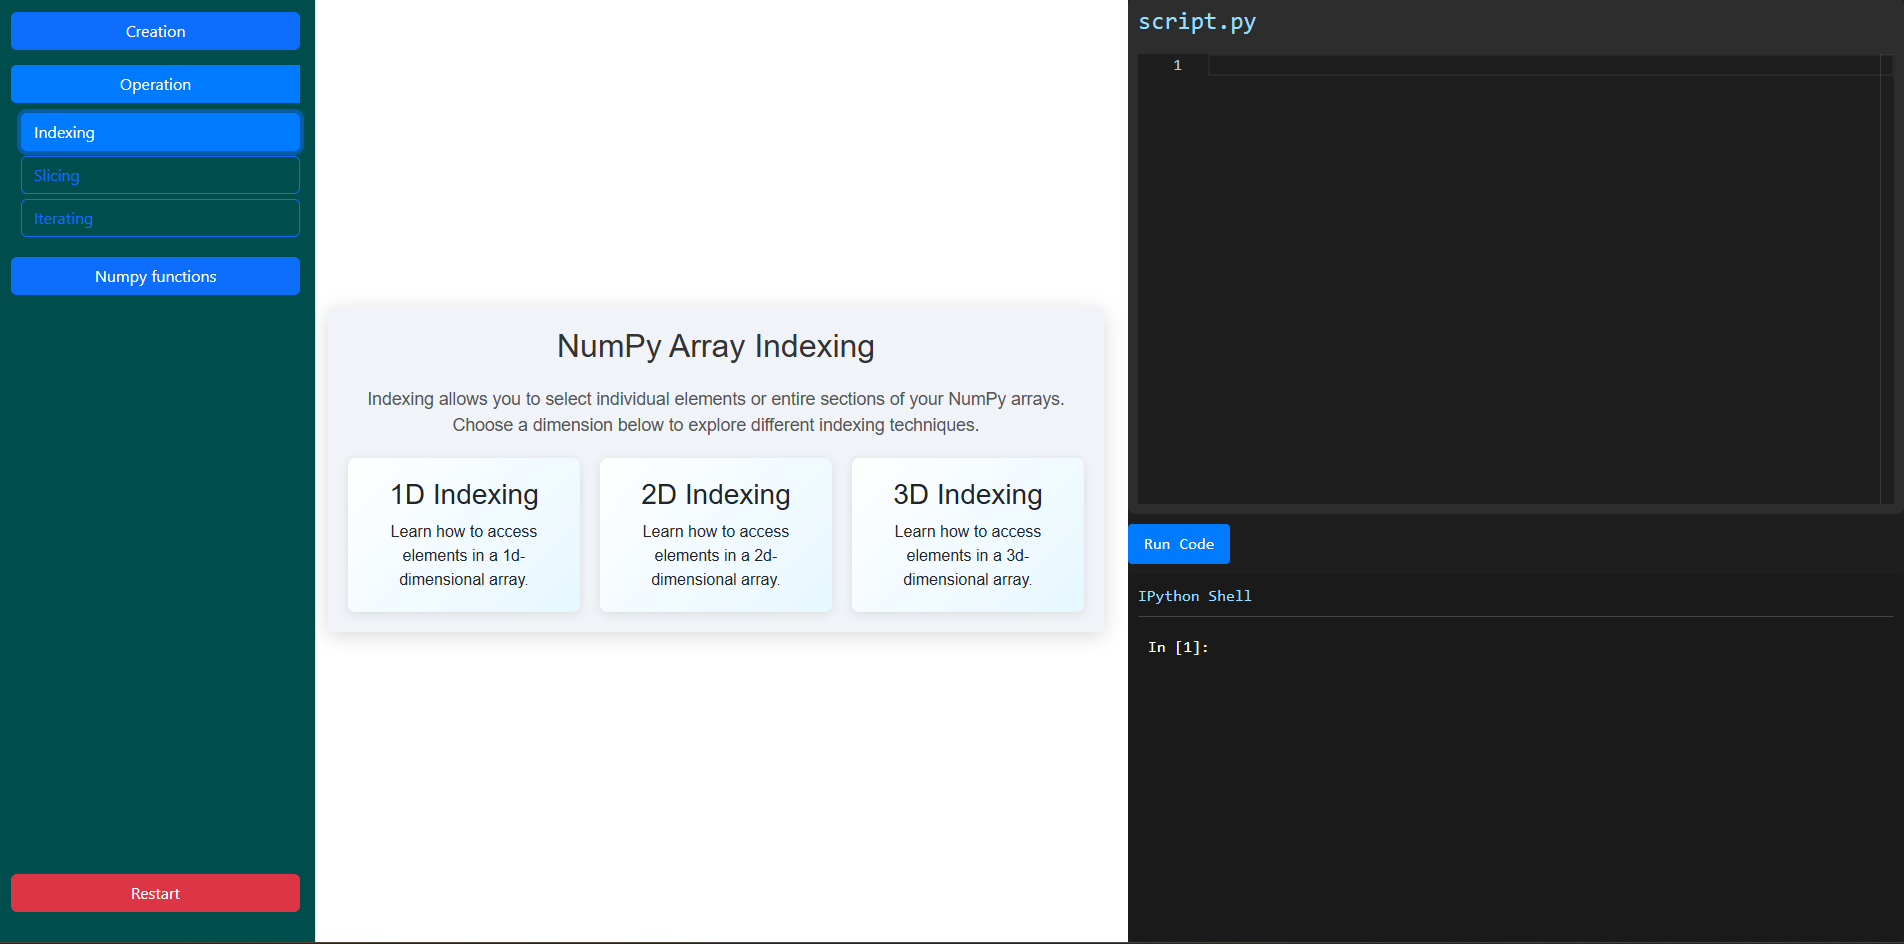1904x944 pixels.
Task: Click the NumPy Array Indexing heading
Action: point(715,346)
